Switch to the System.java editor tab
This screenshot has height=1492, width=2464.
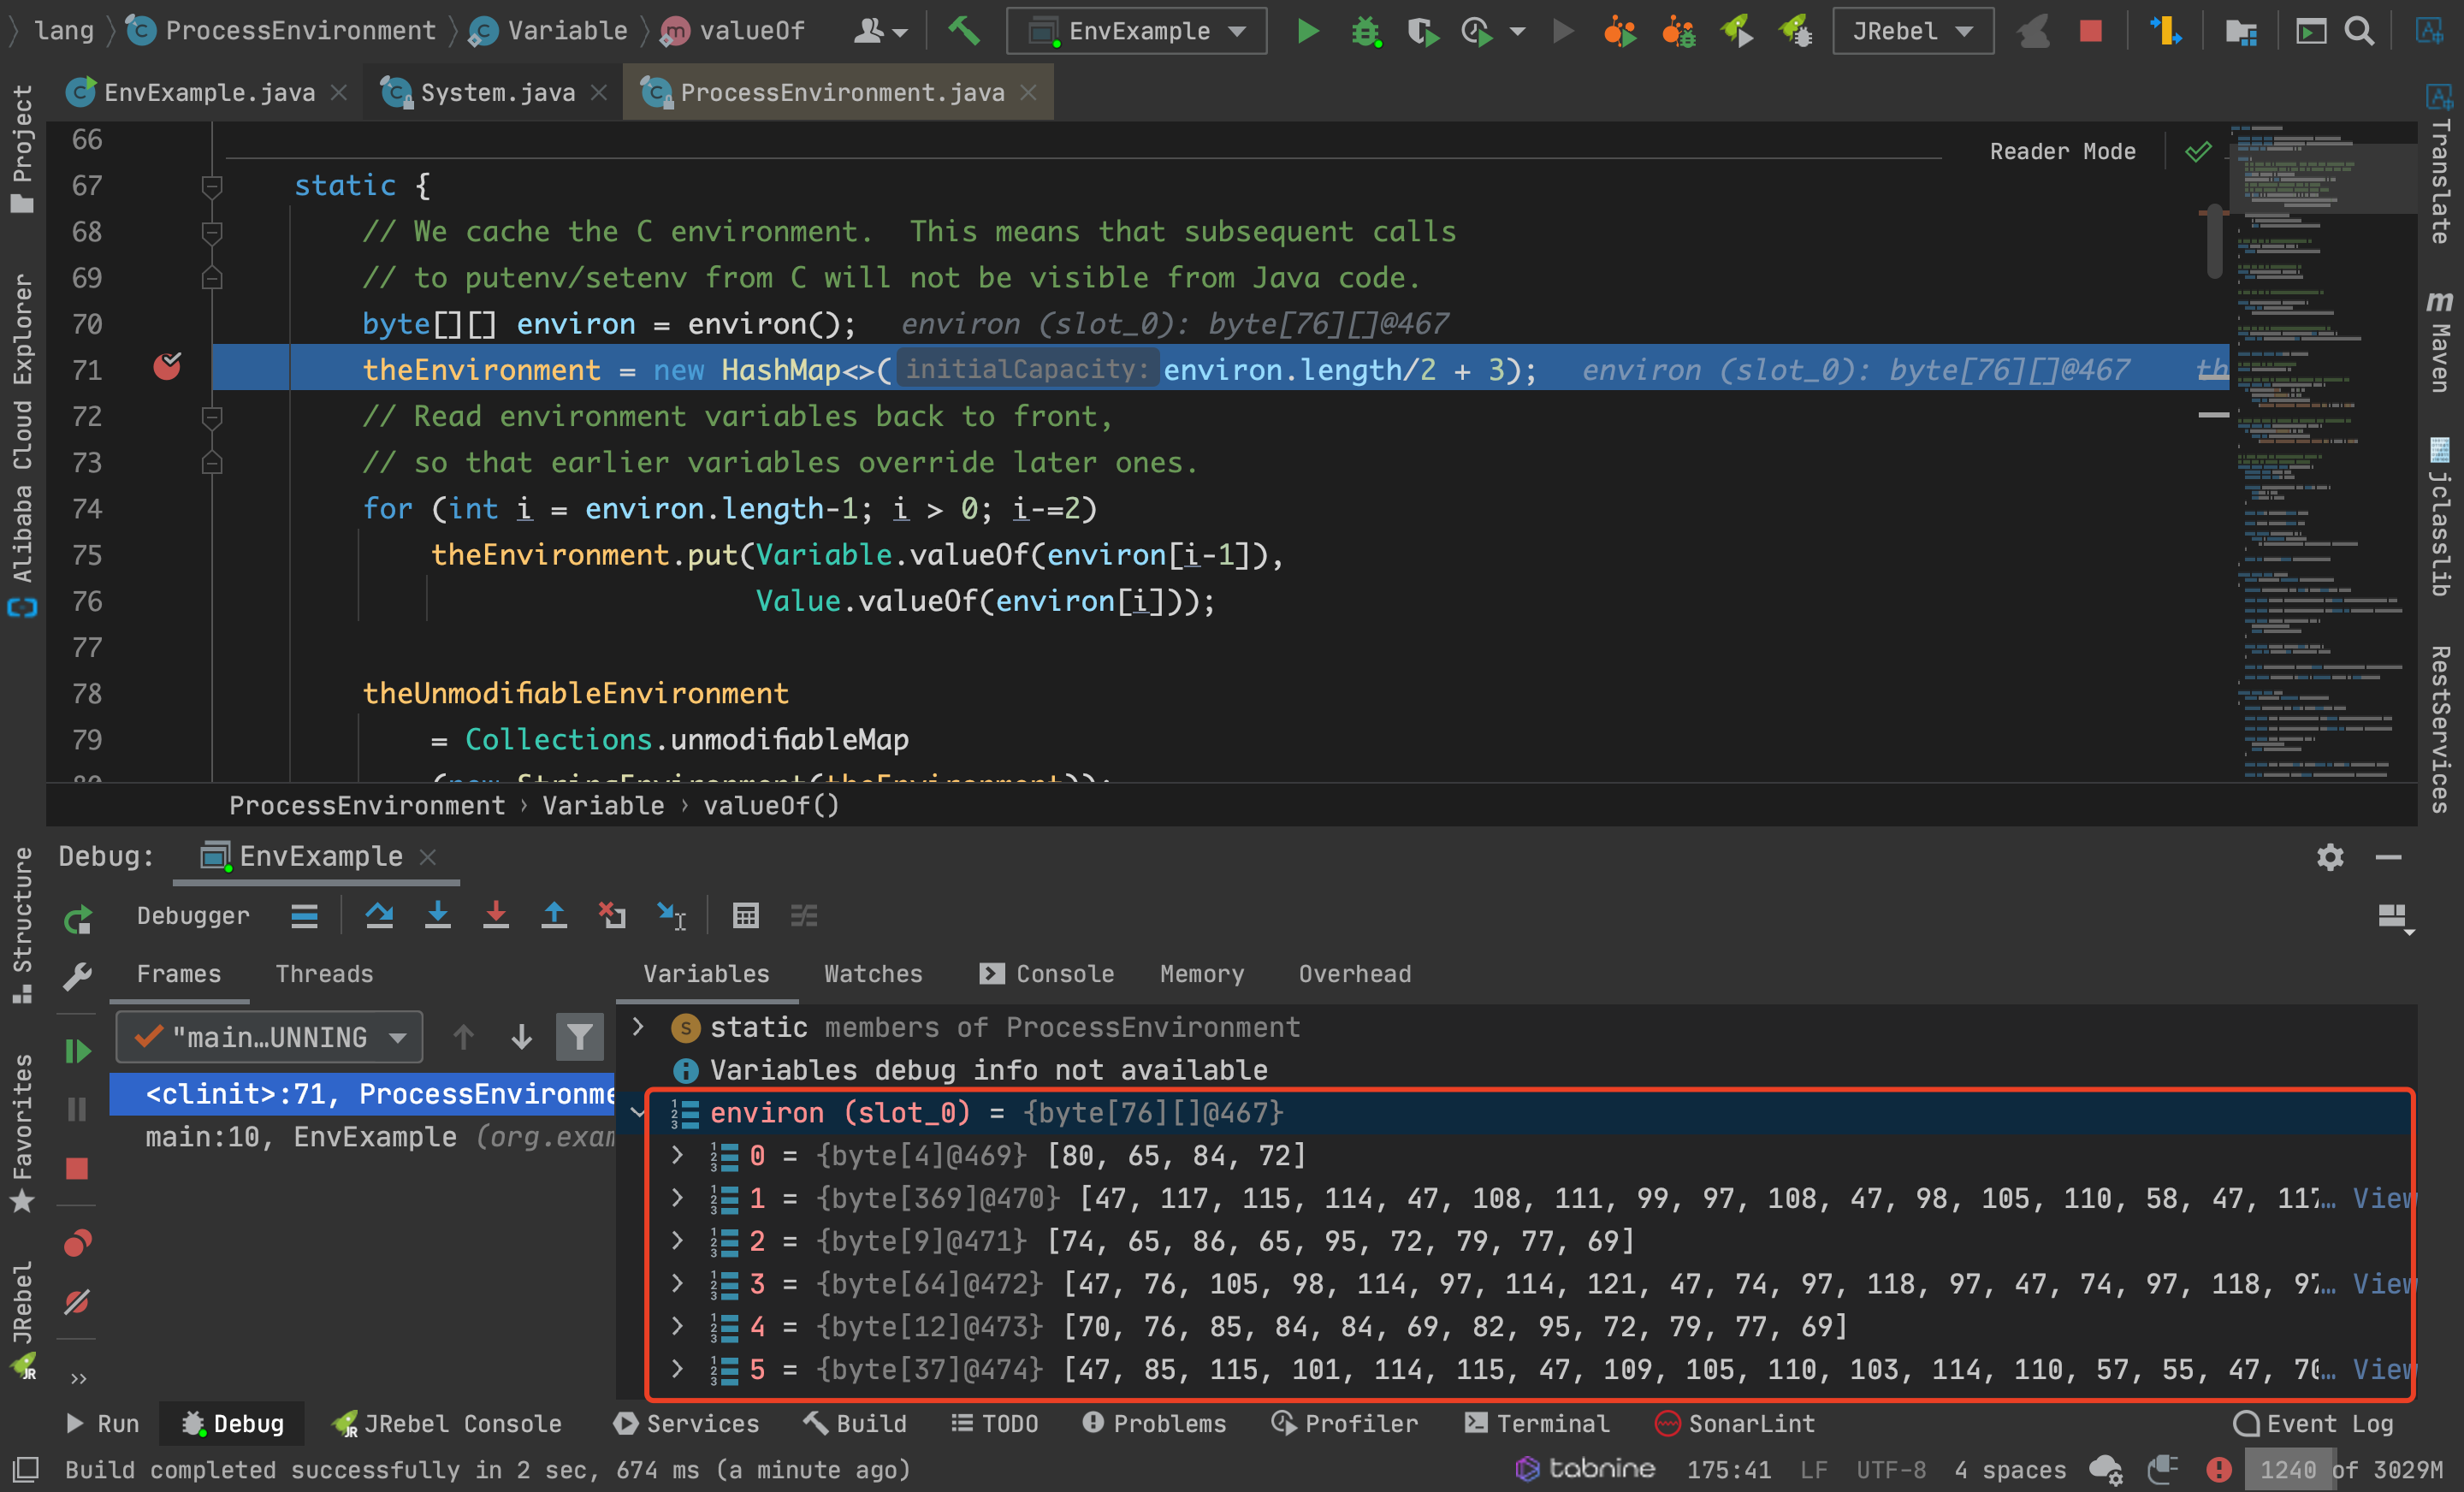497,92
